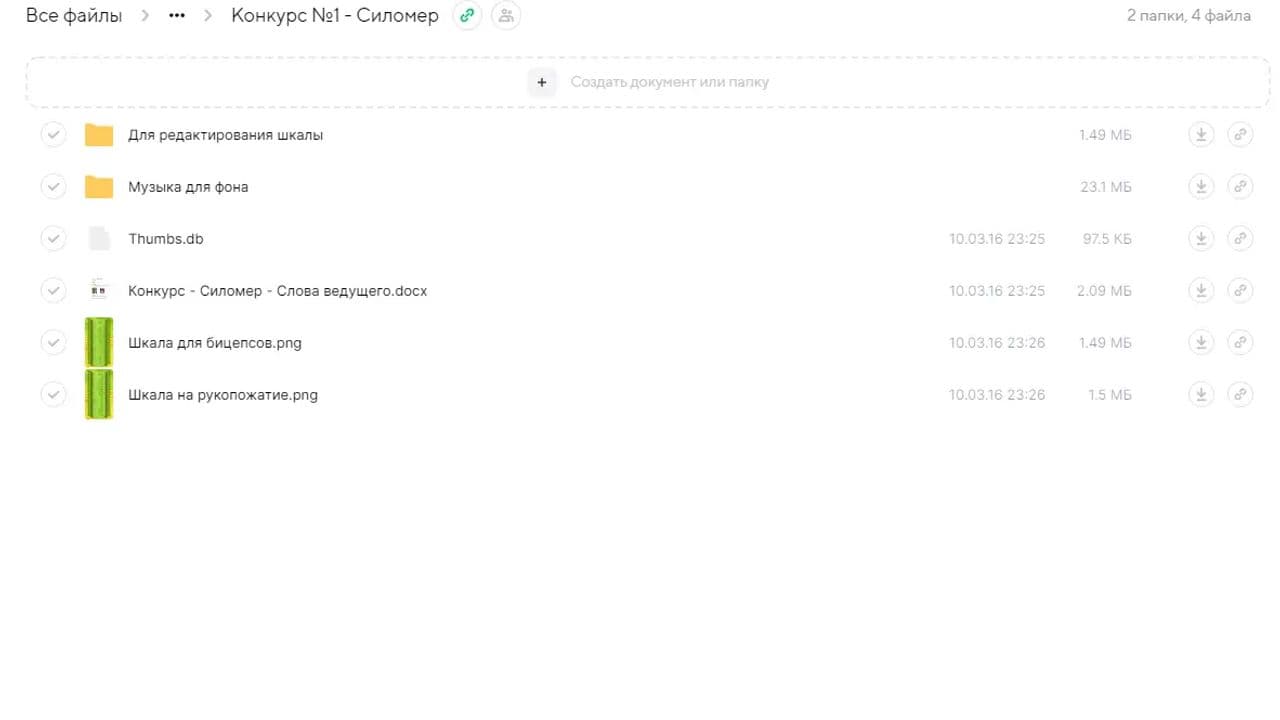Get share link for the docx file

pyautogui.click(x=1240, y=291)
